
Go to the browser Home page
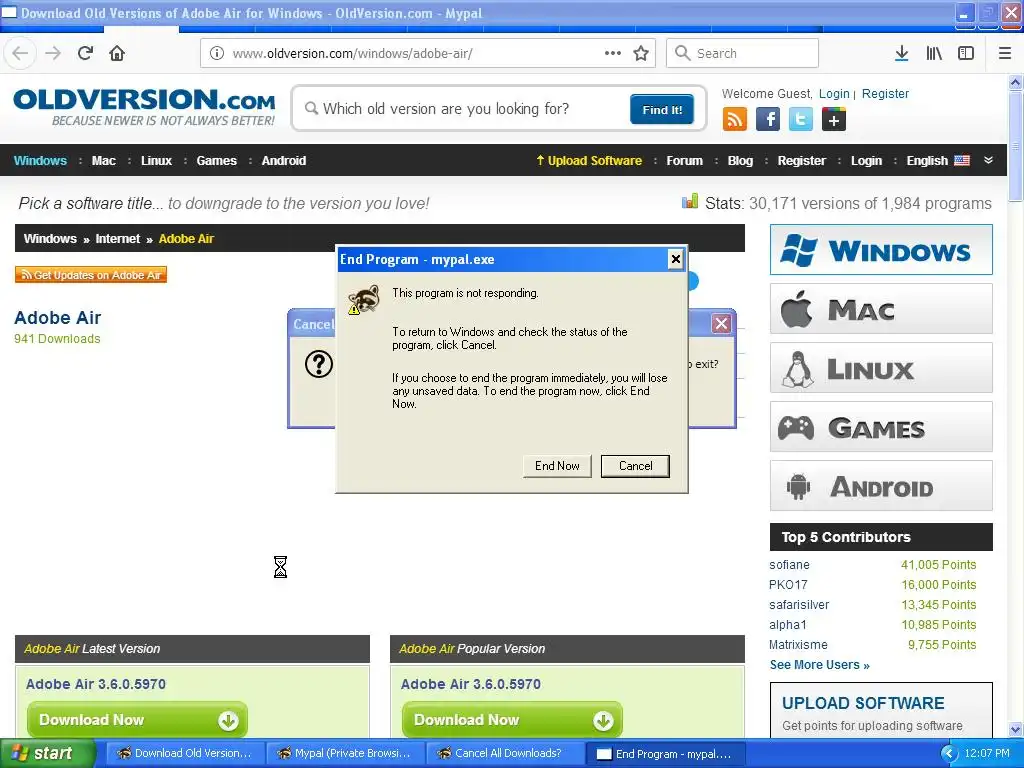117,54
